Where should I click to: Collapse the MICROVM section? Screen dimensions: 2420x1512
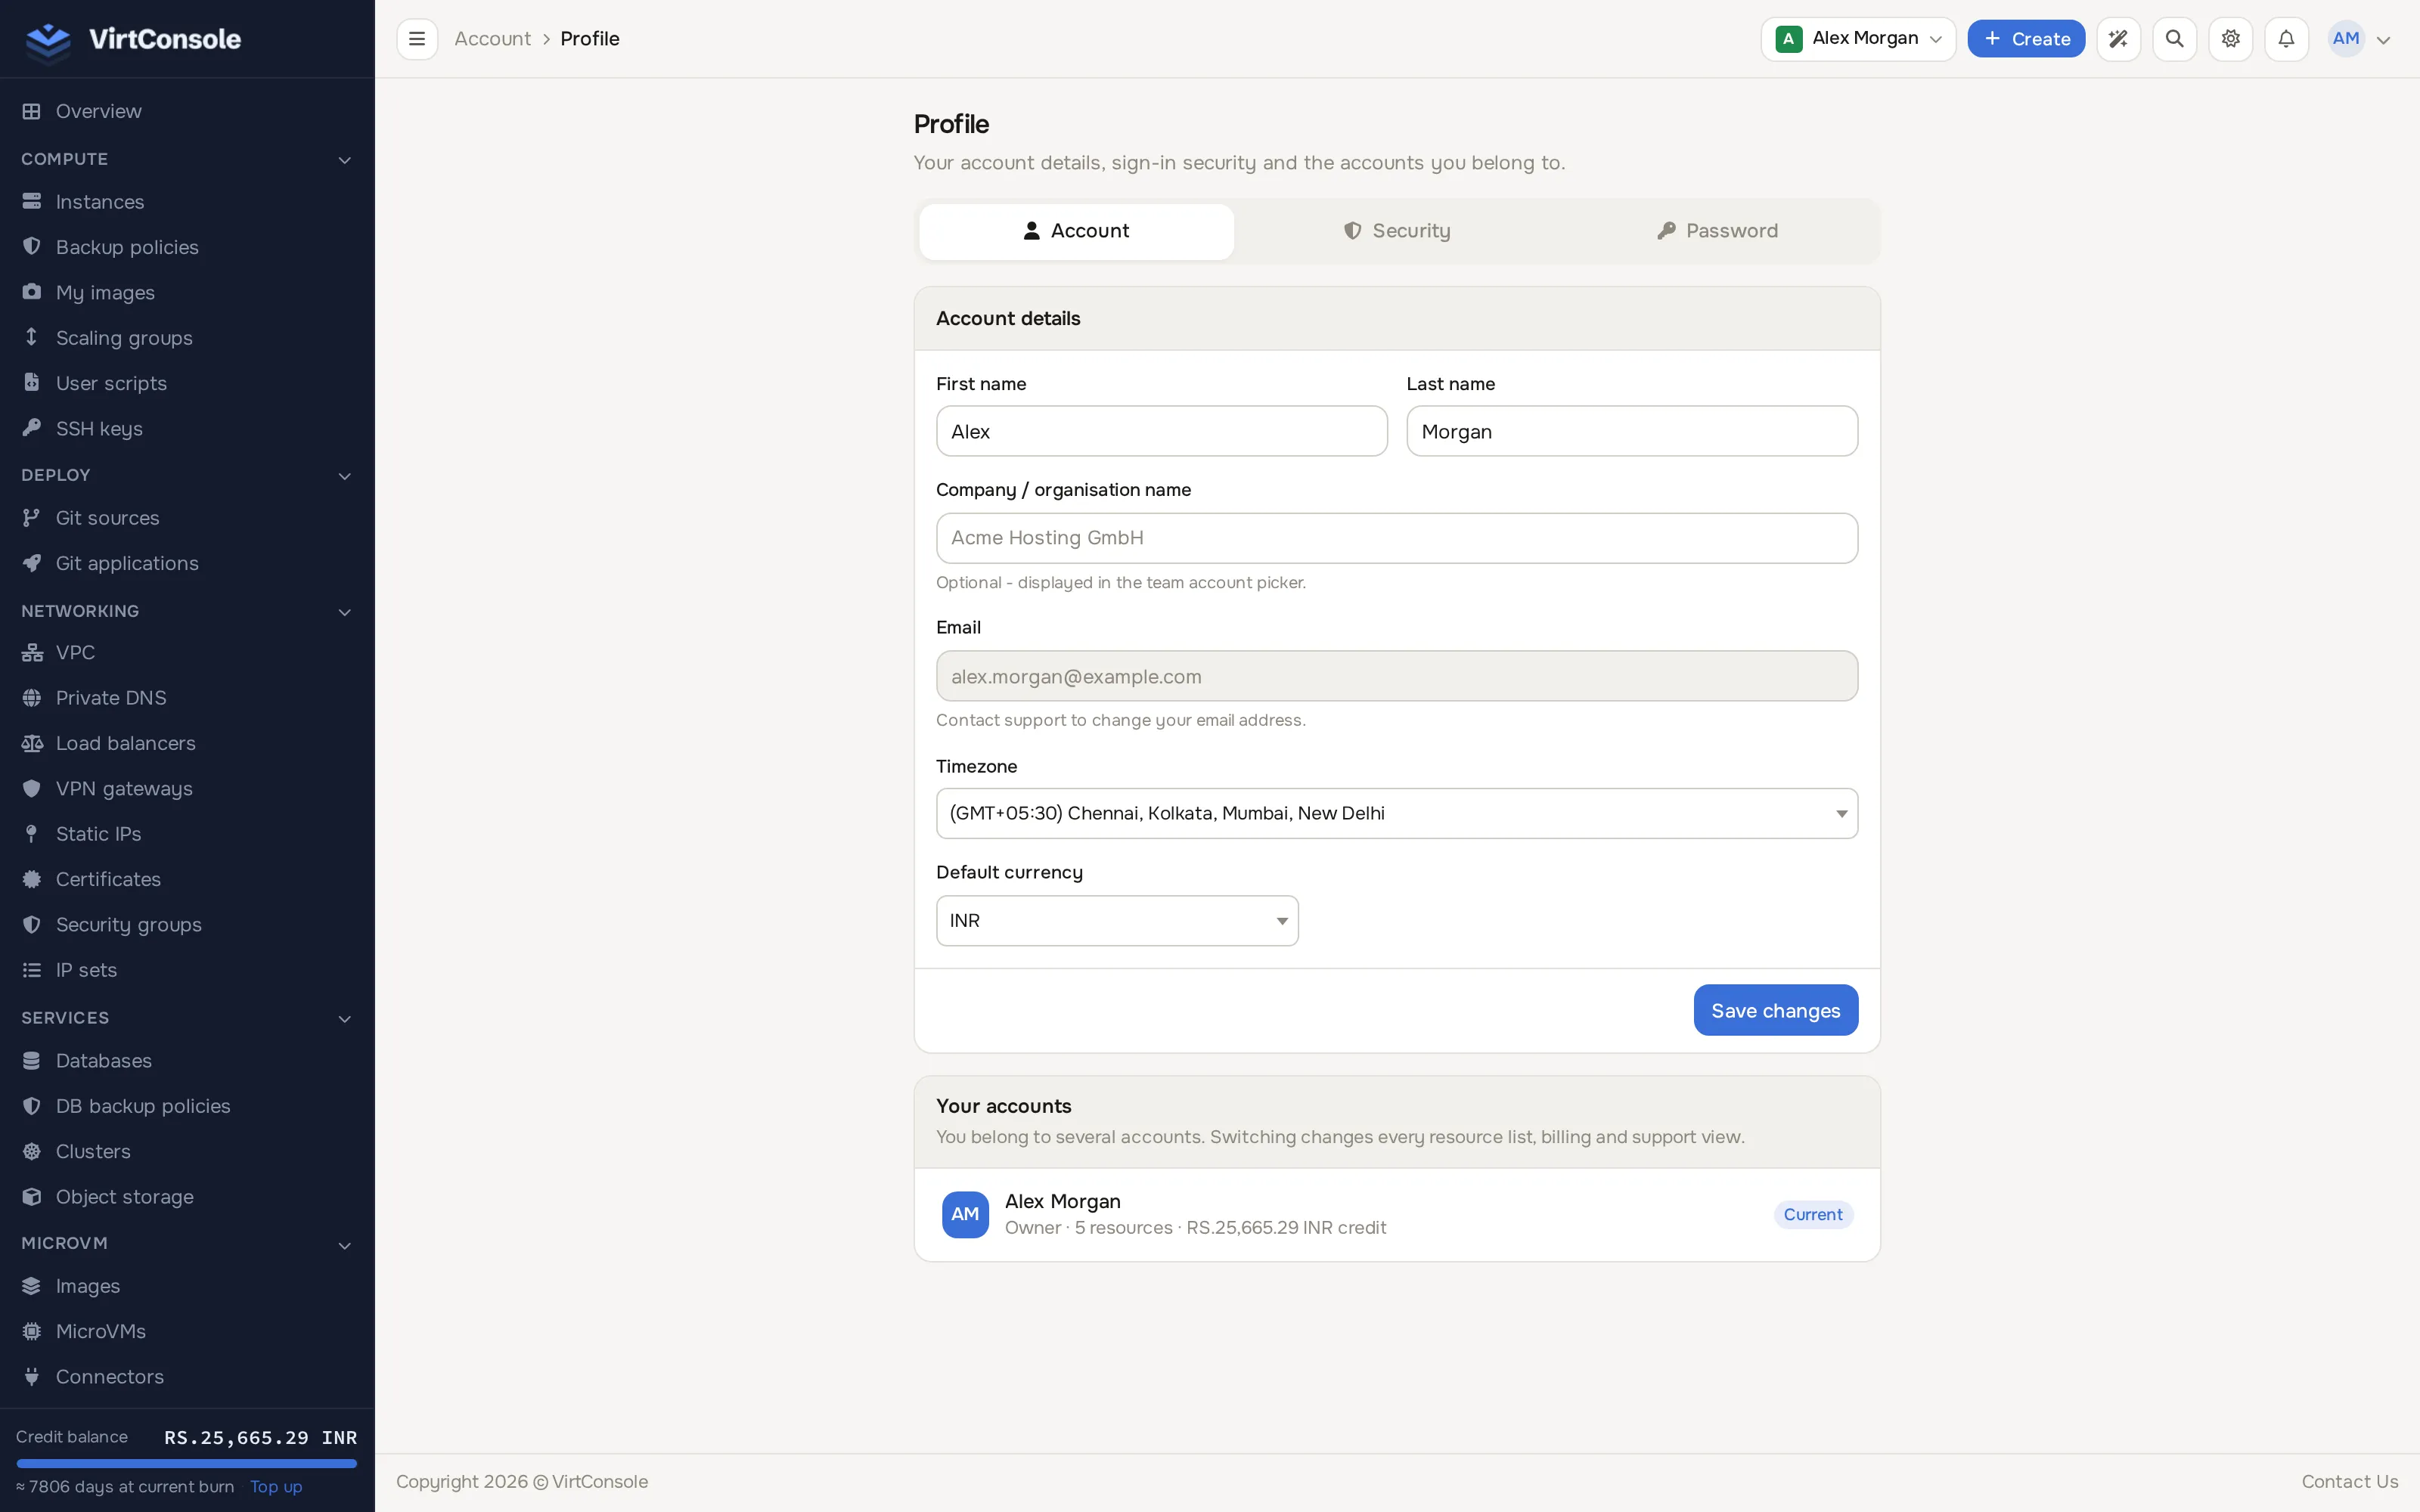(x=187, y=1243)
